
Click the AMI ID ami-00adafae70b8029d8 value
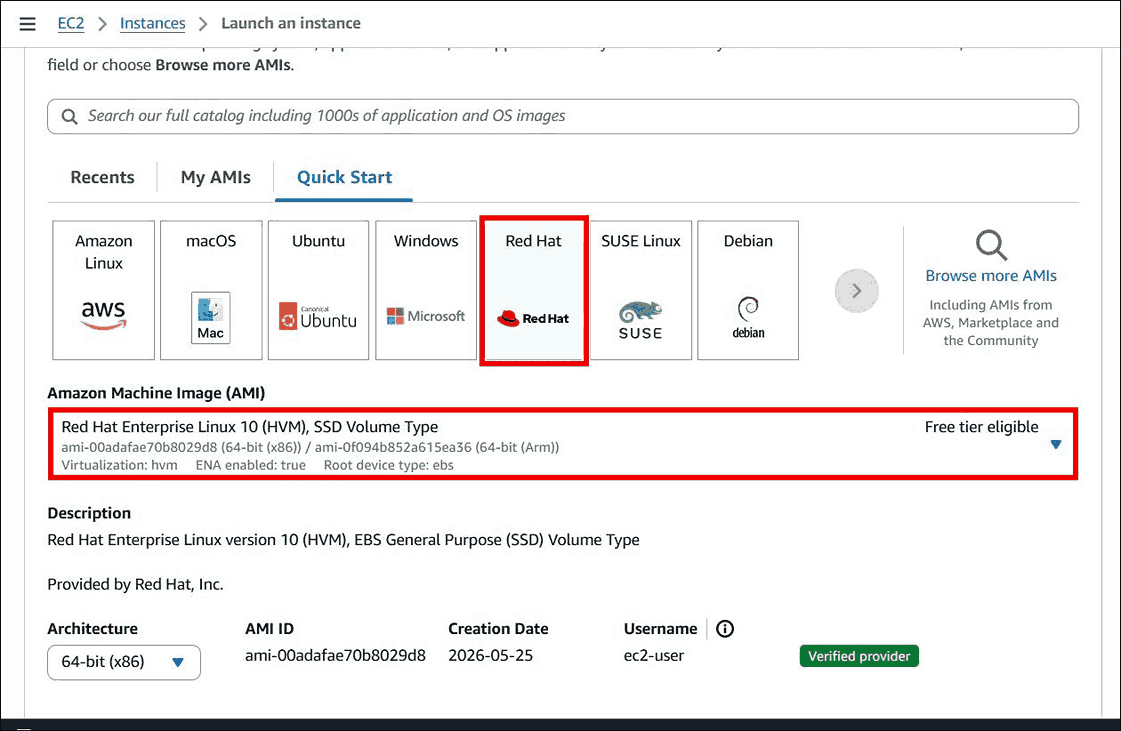pyautogui.click(x=335, y=656)
